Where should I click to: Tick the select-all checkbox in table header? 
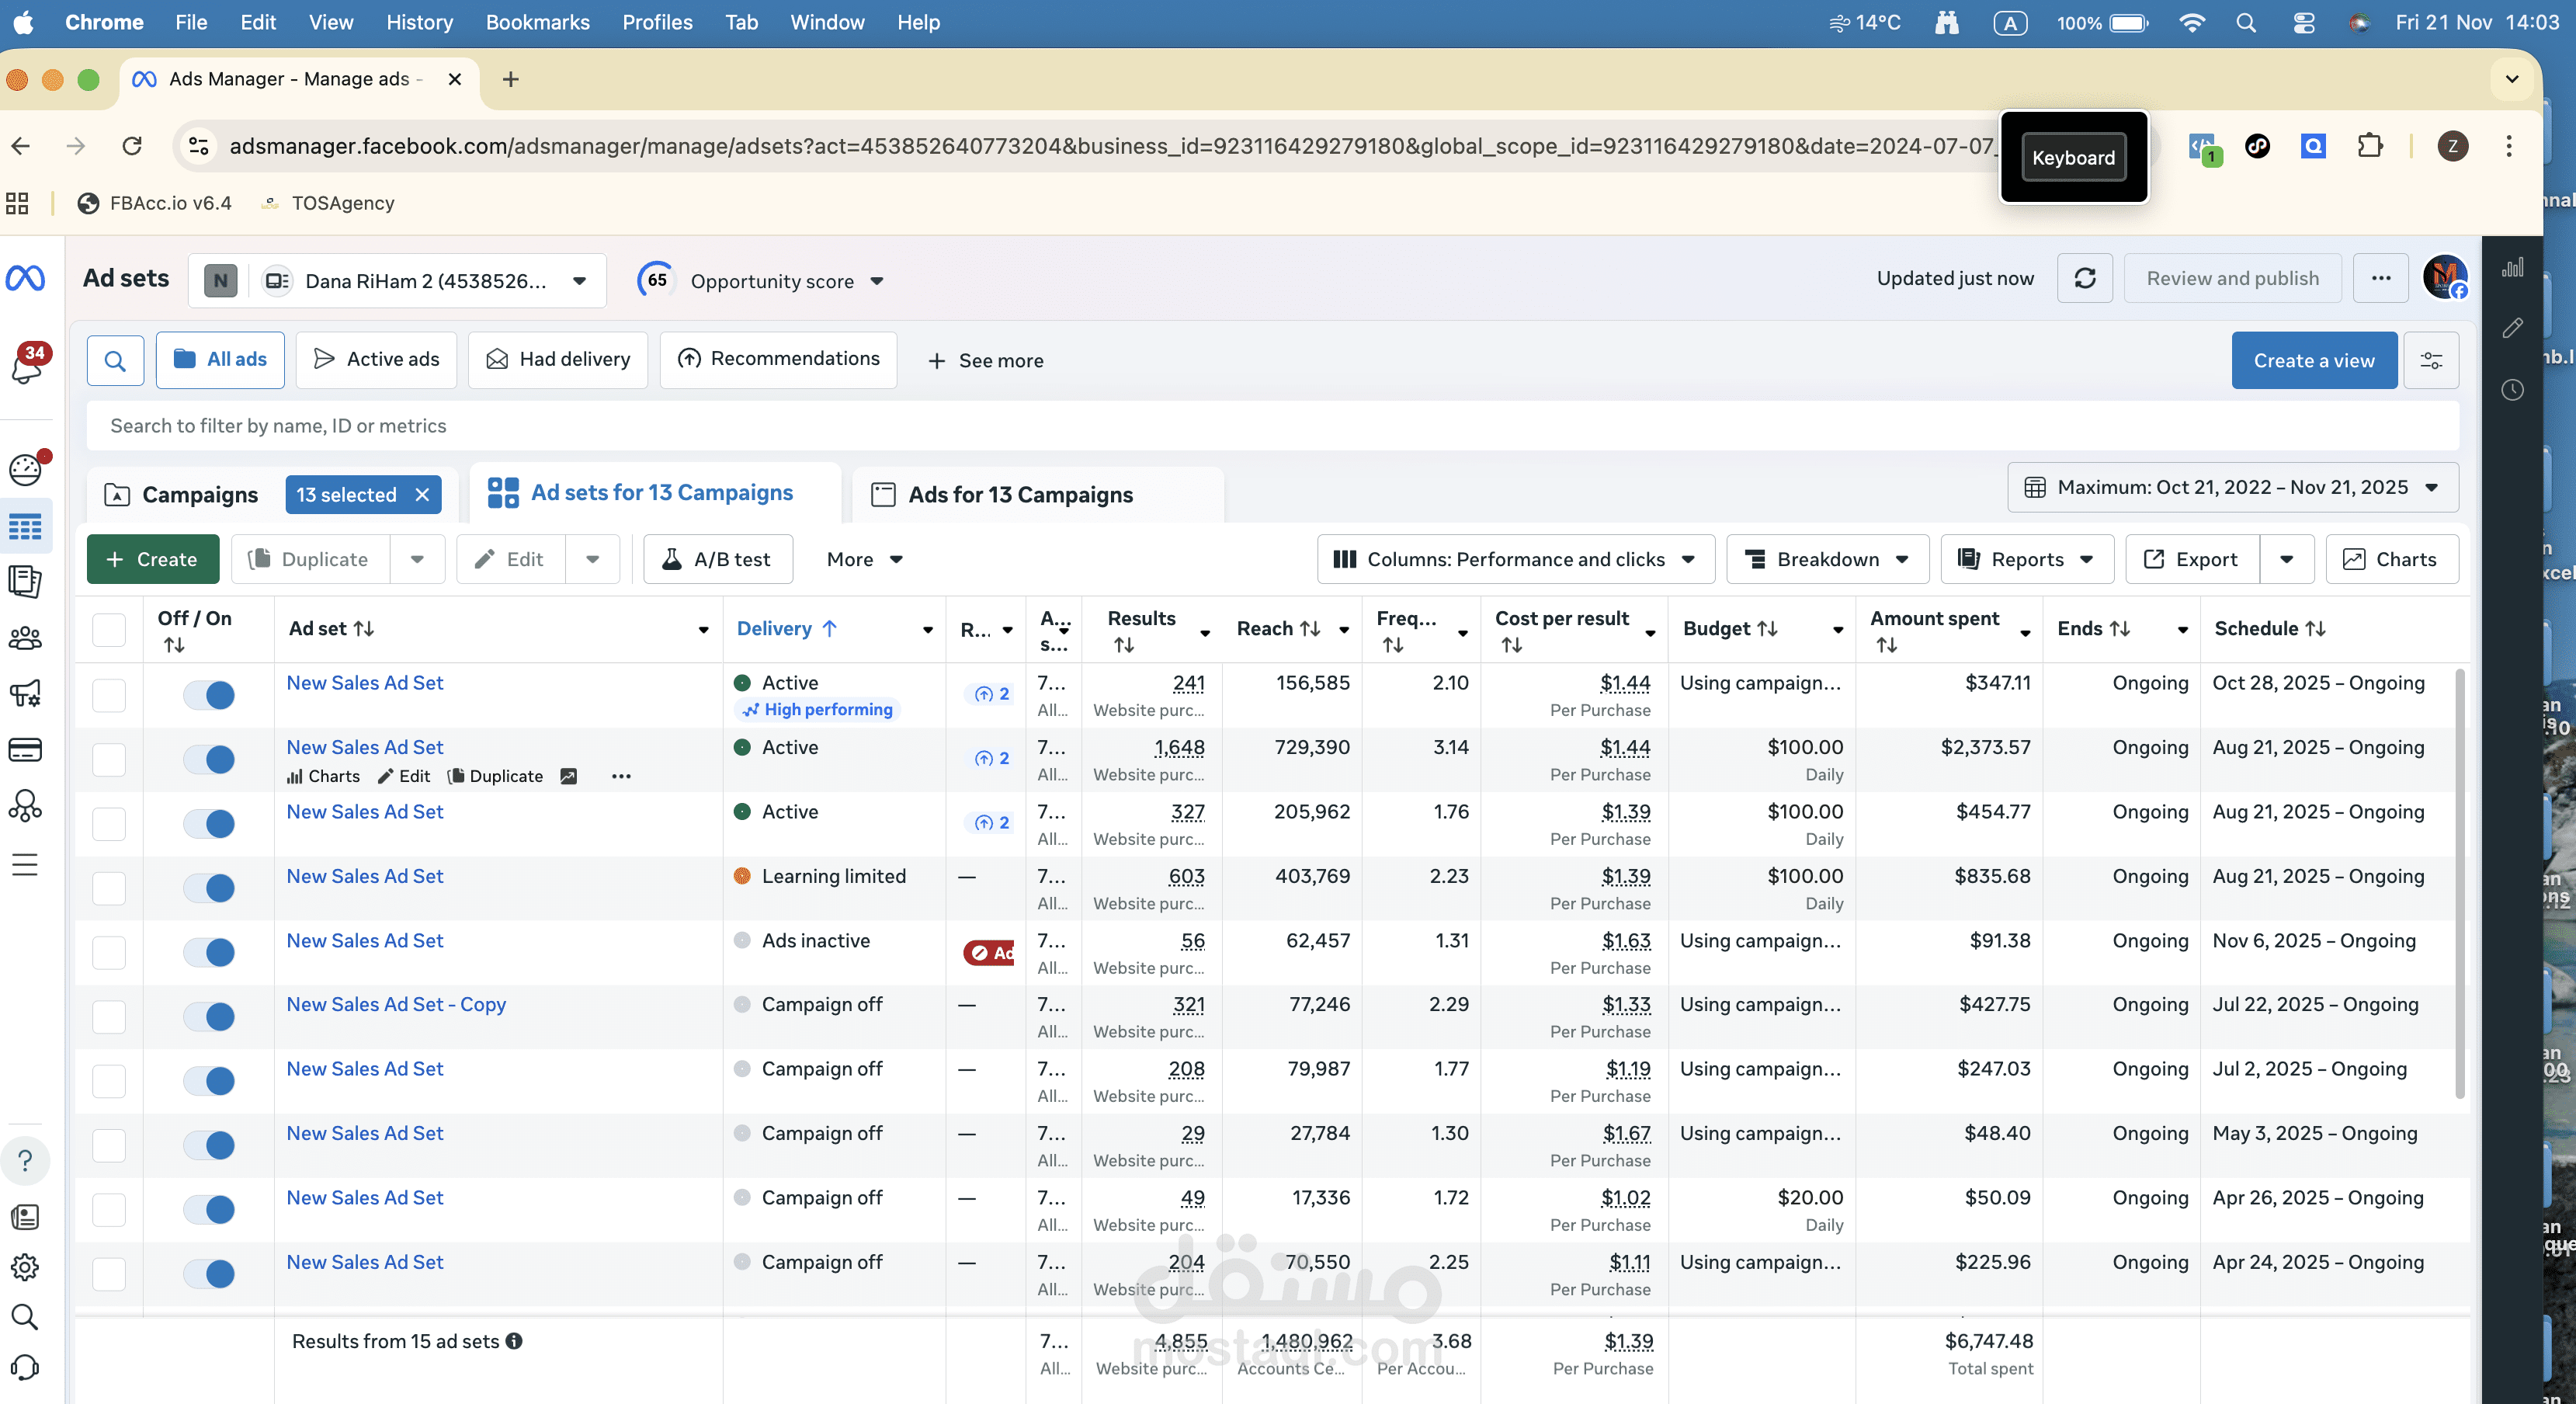point(109,629)
